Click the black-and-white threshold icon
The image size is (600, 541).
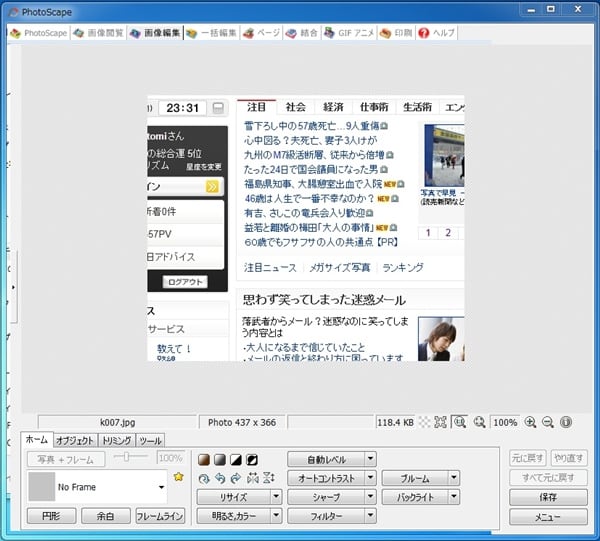236,459
